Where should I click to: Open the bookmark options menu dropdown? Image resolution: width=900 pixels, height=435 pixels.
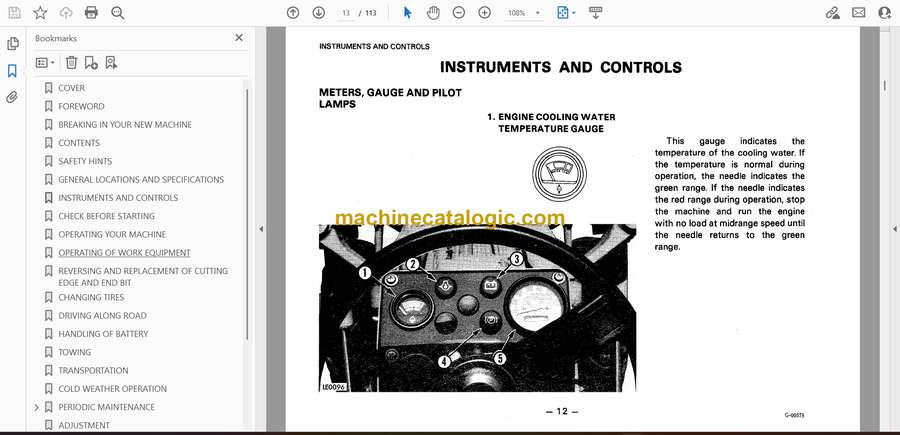click(x=45, y=63)
